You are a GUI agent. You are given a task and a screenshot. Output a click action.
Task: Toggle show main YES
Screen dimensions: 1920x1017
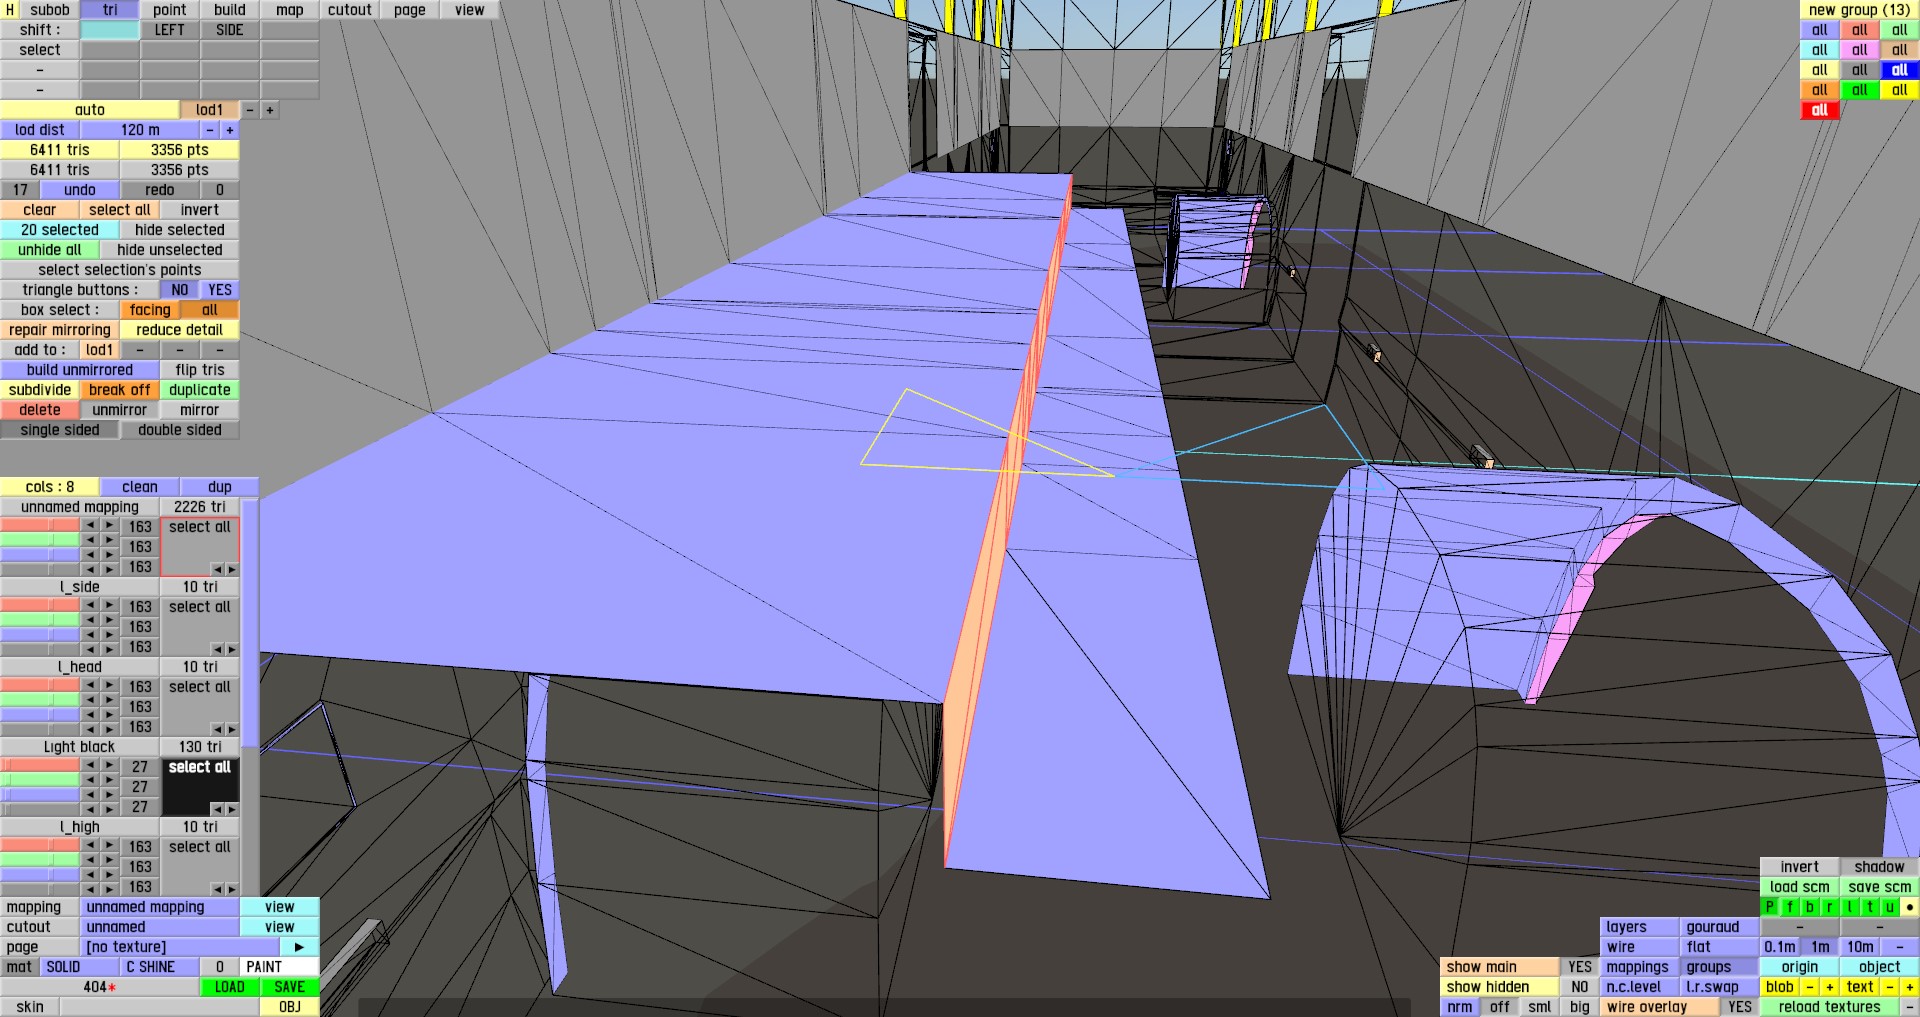coord(1580,967)
